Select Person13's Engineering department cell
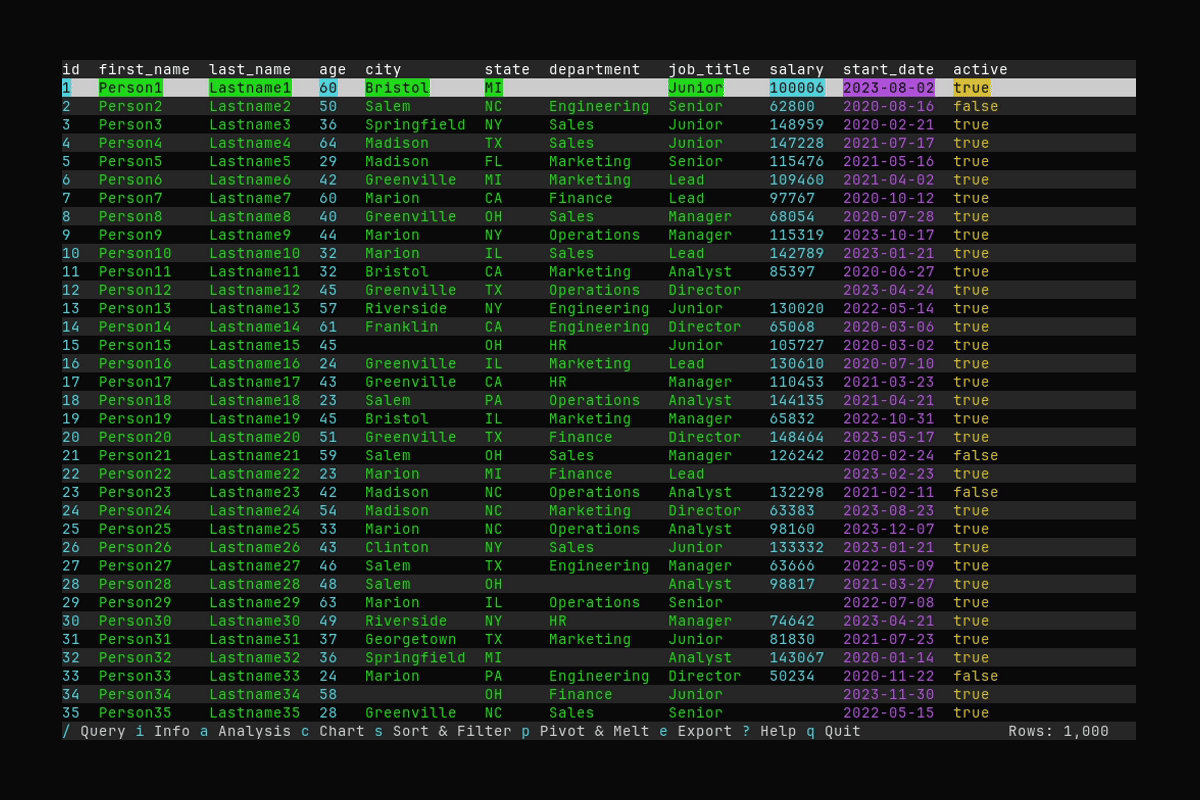The height and width of the screenshot is (800, 1200). 599,308
